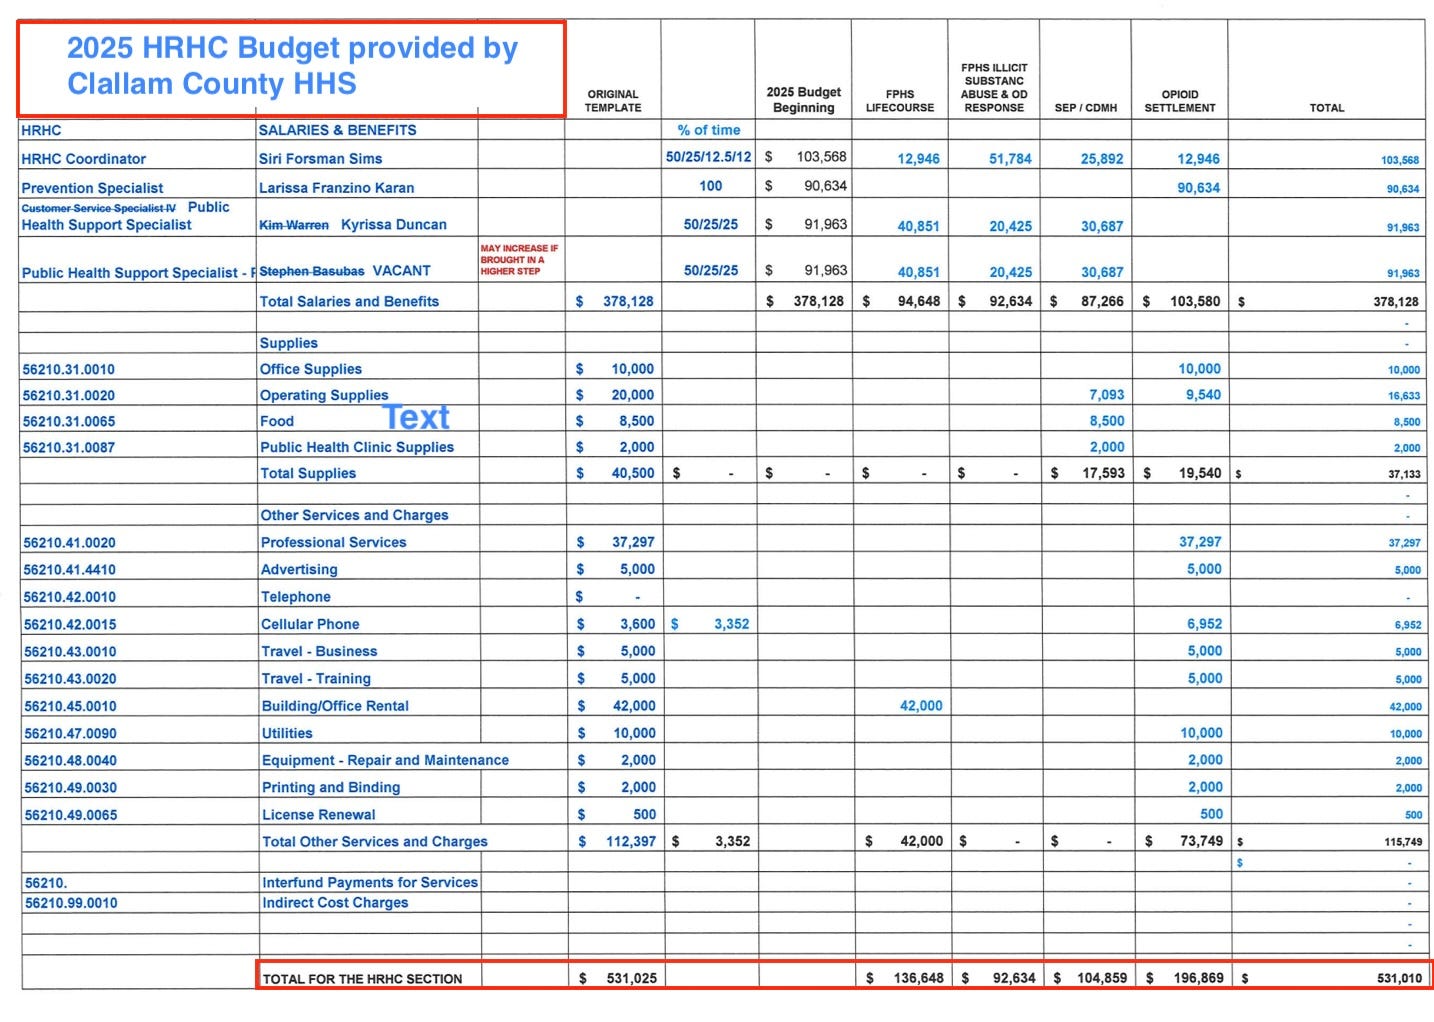Select the FPHS Lifecourse section total "136,648"
This screenshot has width=1434, height=1022.
click(918, 978)
